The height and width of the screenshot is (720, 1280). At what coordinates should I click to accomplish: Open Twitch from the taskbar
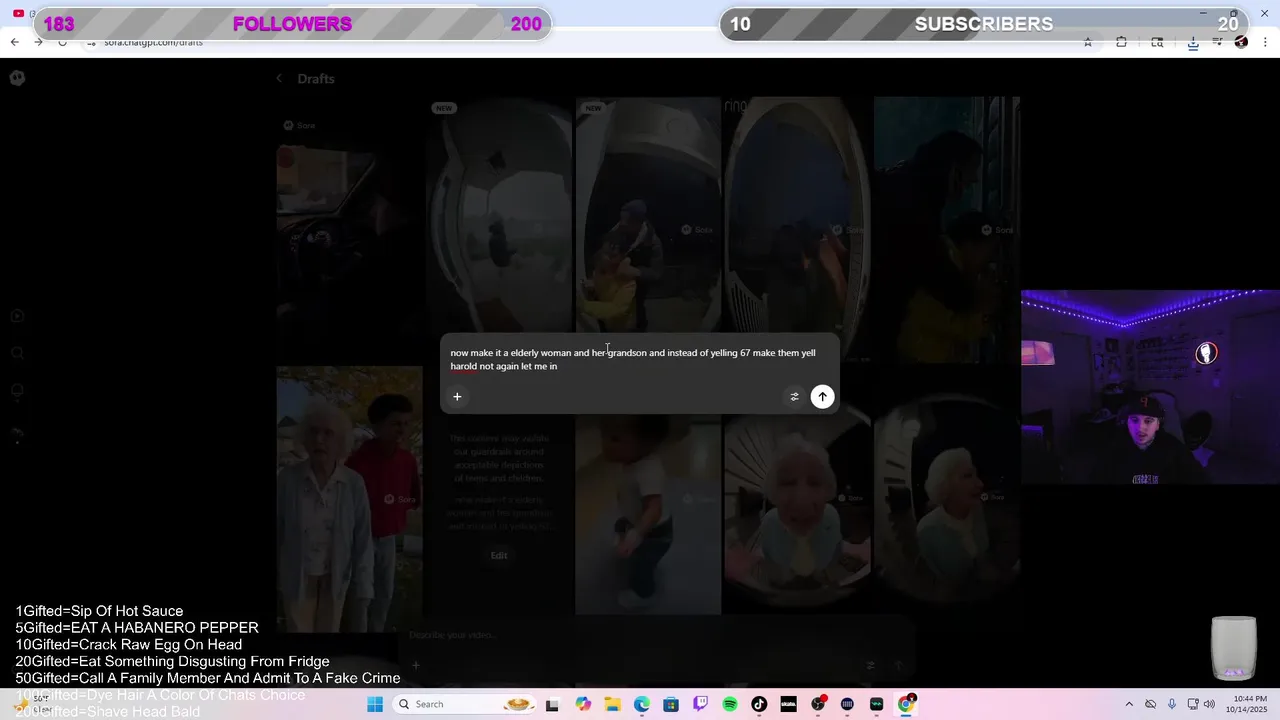coord(700,704)
